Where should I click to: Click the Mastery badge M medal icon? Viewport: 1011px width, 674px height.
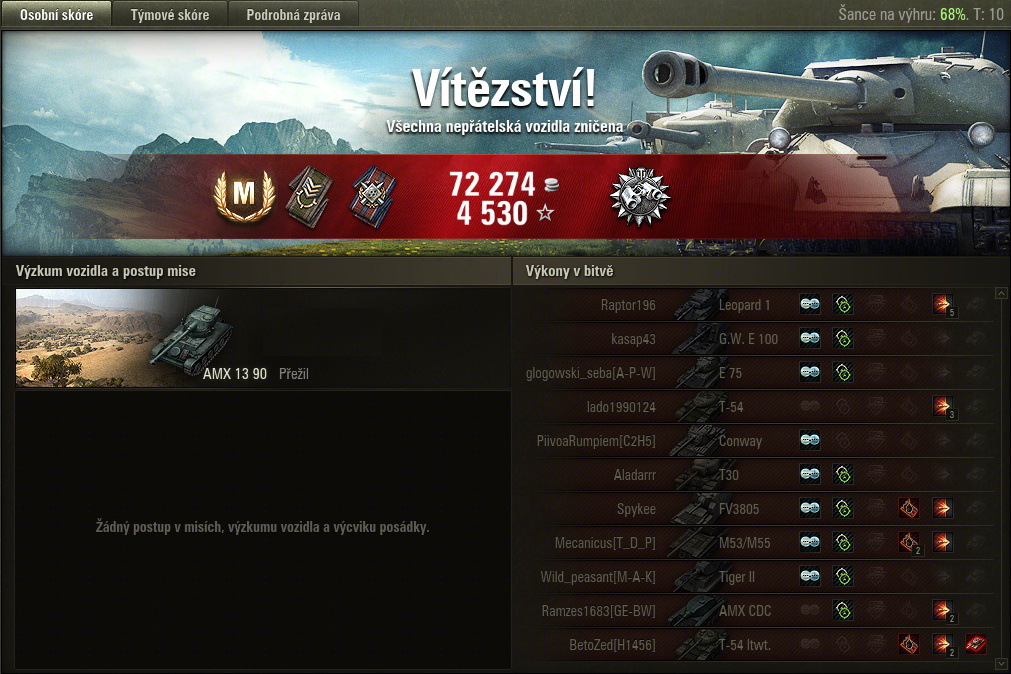pos(244,194)
